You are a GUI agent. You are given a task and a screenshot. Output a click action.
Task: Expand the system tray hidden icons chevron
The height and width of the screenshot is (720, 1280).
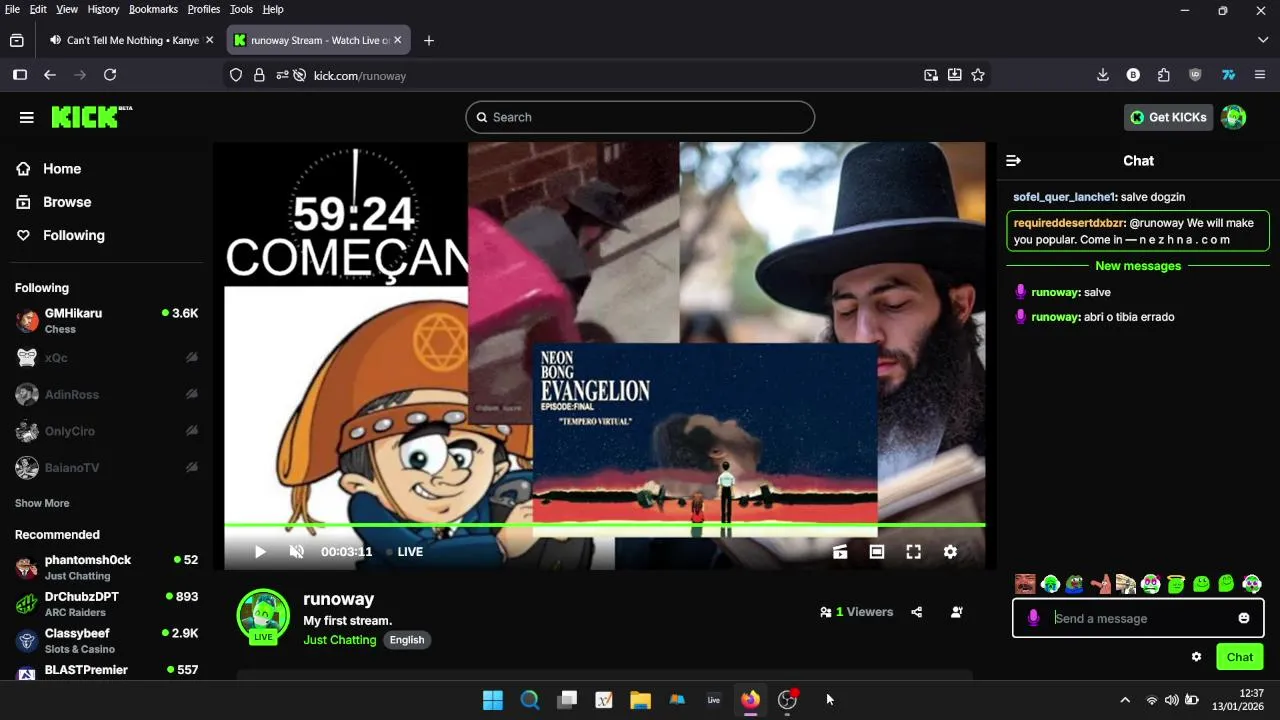tap(1125, 700)
